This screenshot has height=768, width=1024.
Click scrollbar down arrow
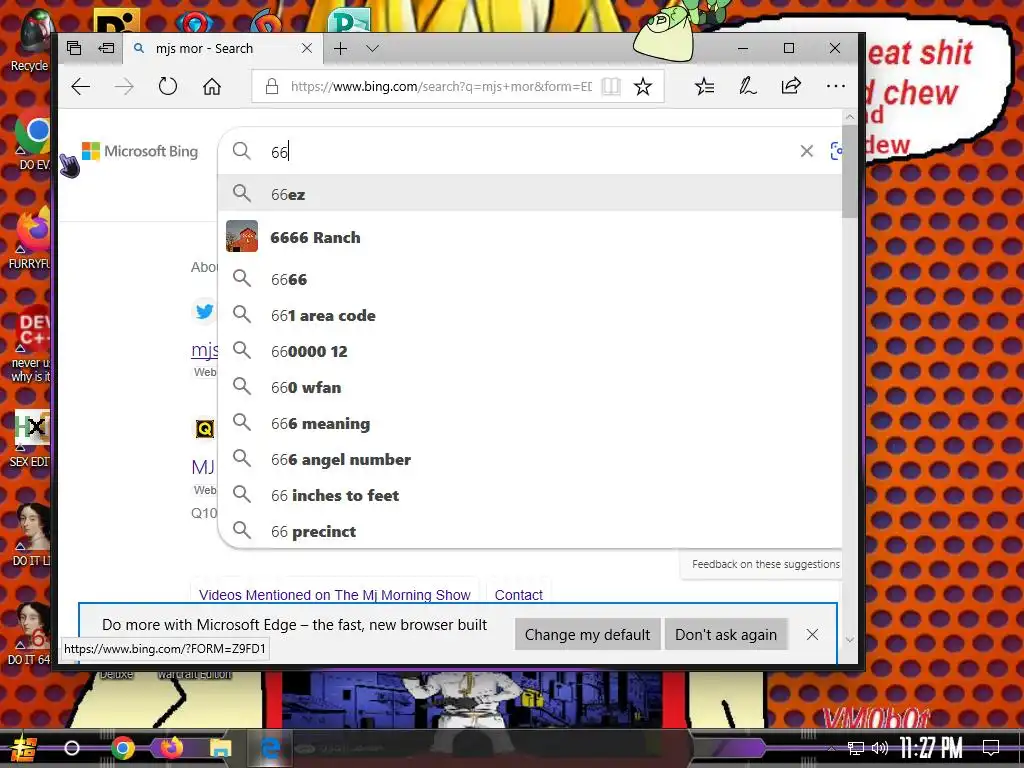[850, 640]
